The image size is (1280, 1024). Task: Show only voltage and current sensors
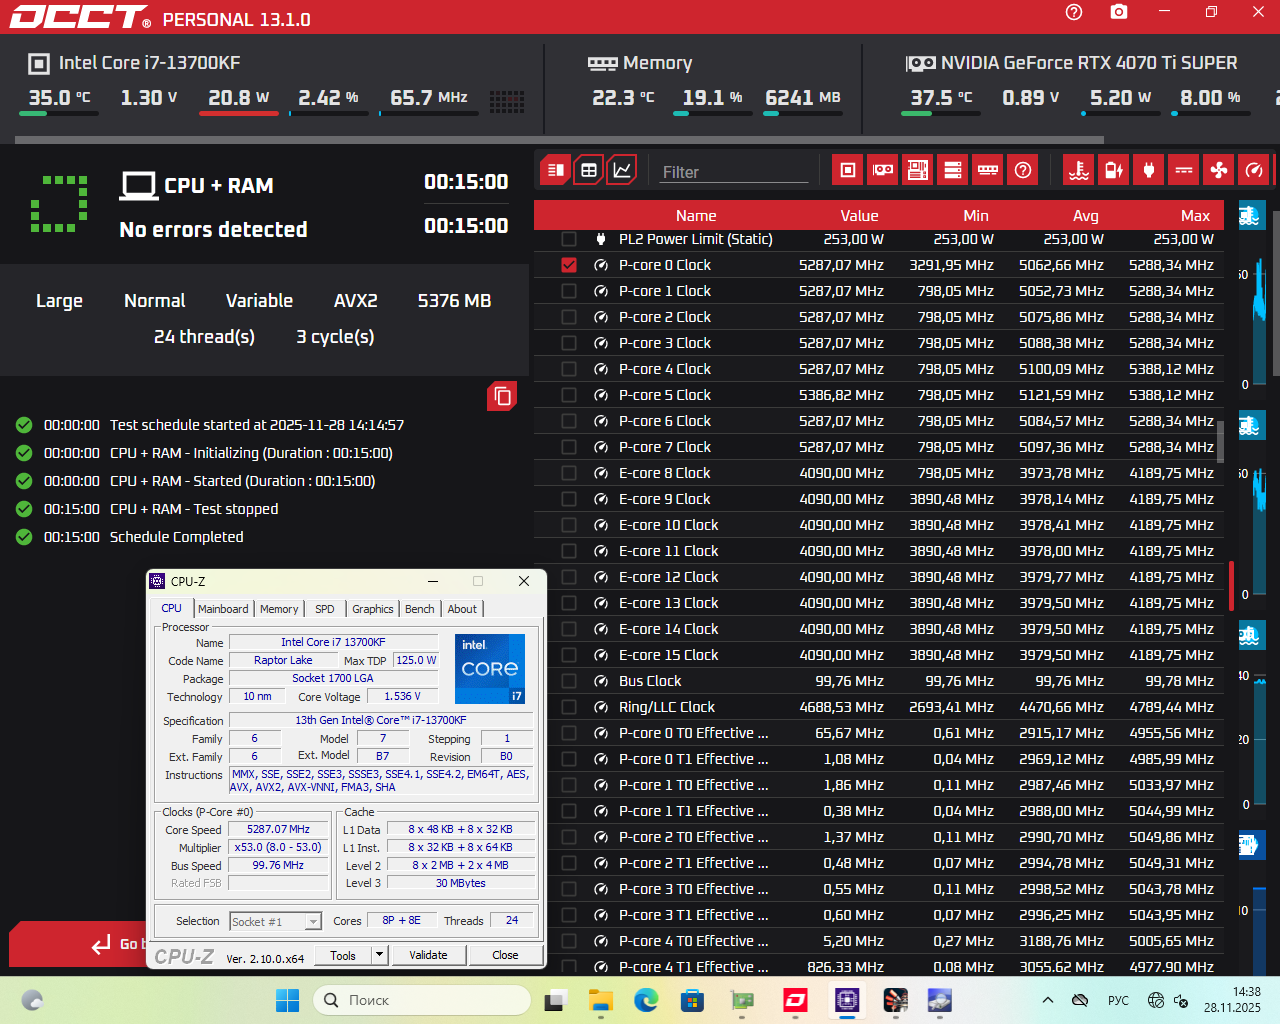coord(1184,170)
